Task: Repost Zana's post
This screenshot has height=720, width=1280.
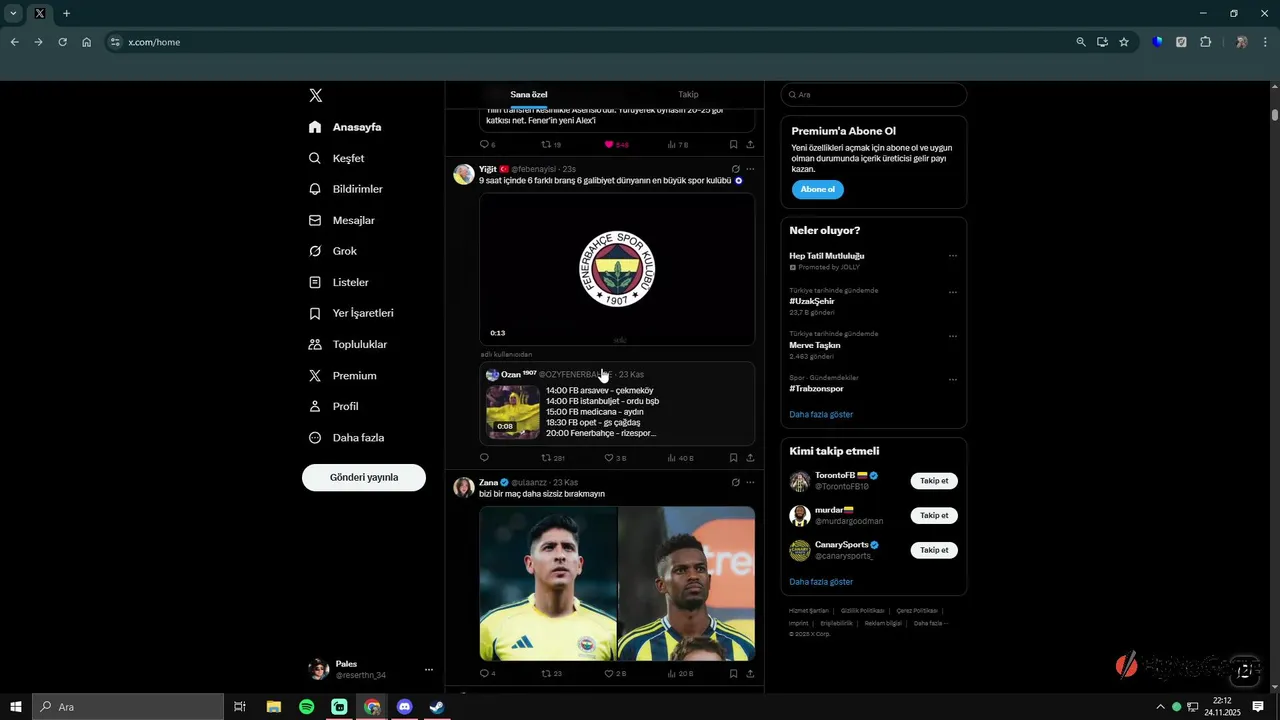Action: pos(552,674)
